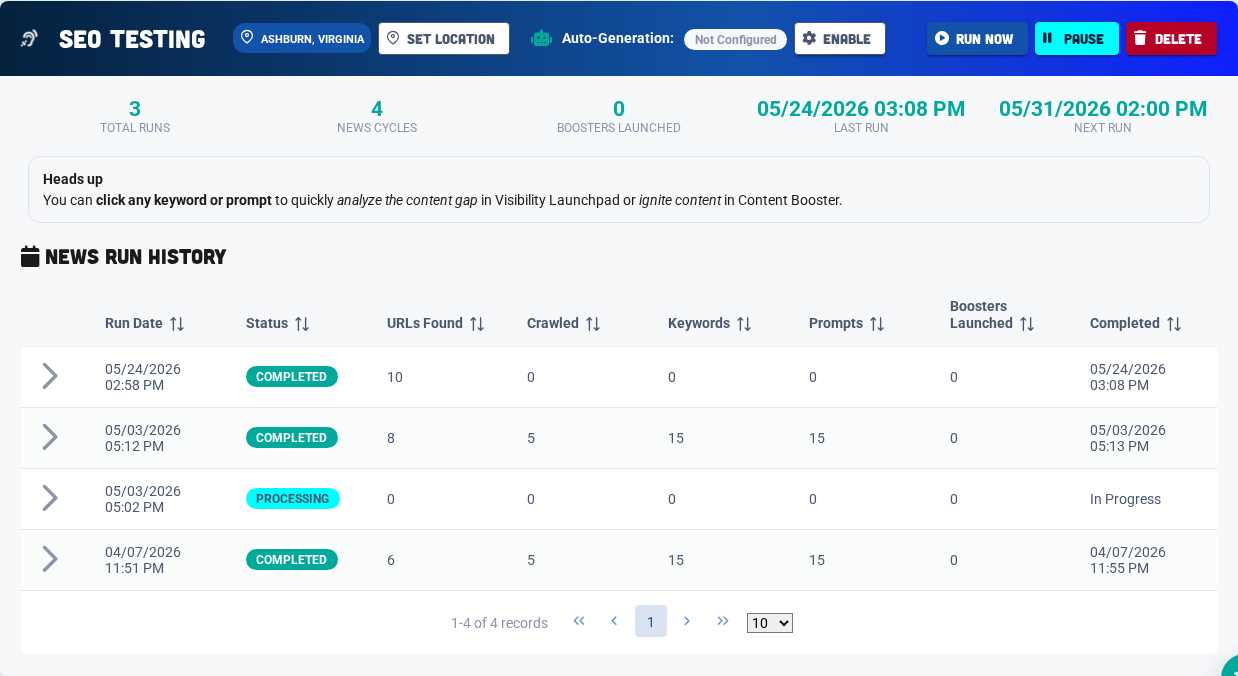Click the Processing status badge
This screenshot has height=676, width=1238.
[293, 498]
